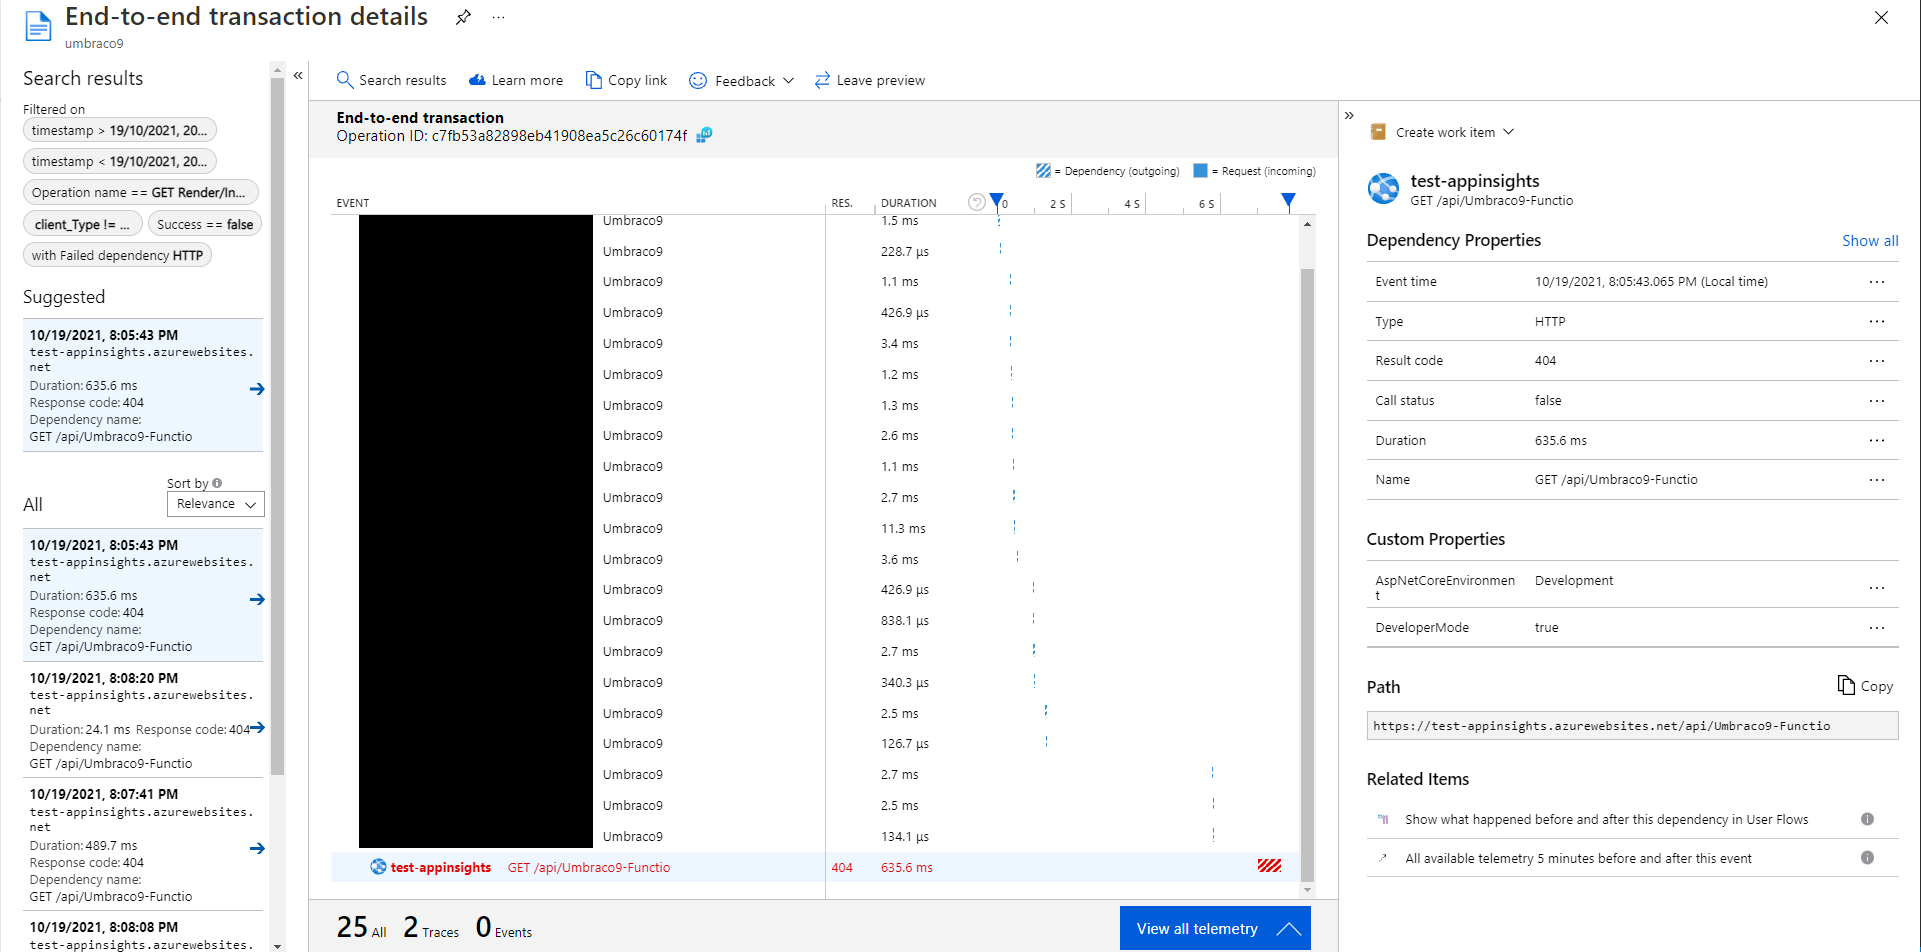The image size is (1921, 952).
Task: Copy the dependency Path
Action: [1865, 686]
